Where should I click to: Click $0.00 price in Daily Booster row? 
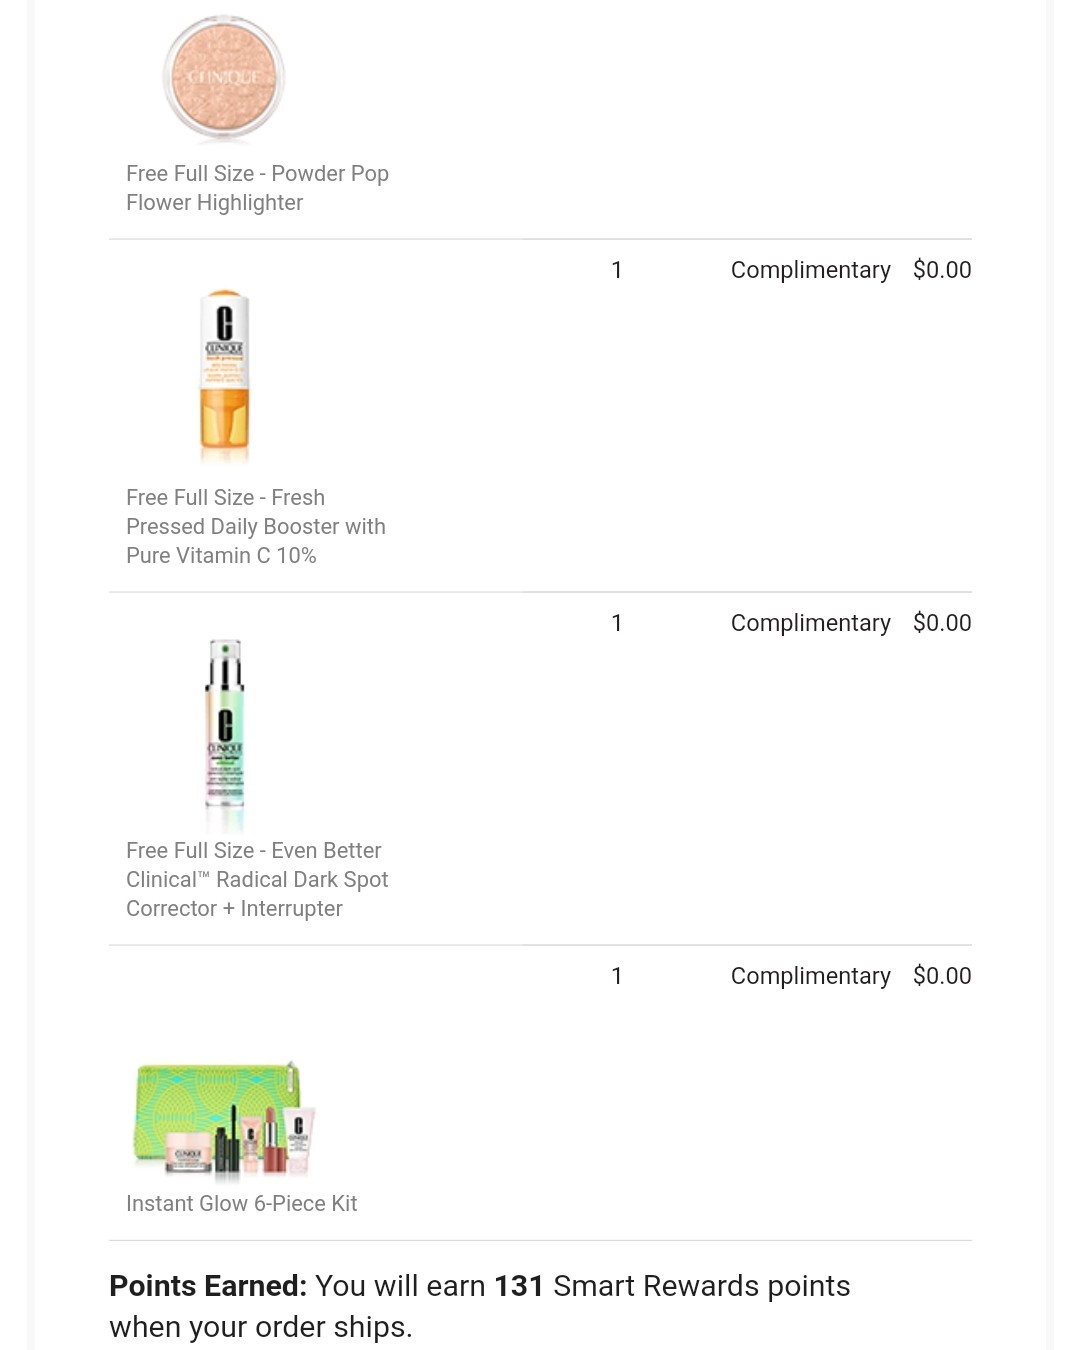pyautogui.click(x=942, y=270)
